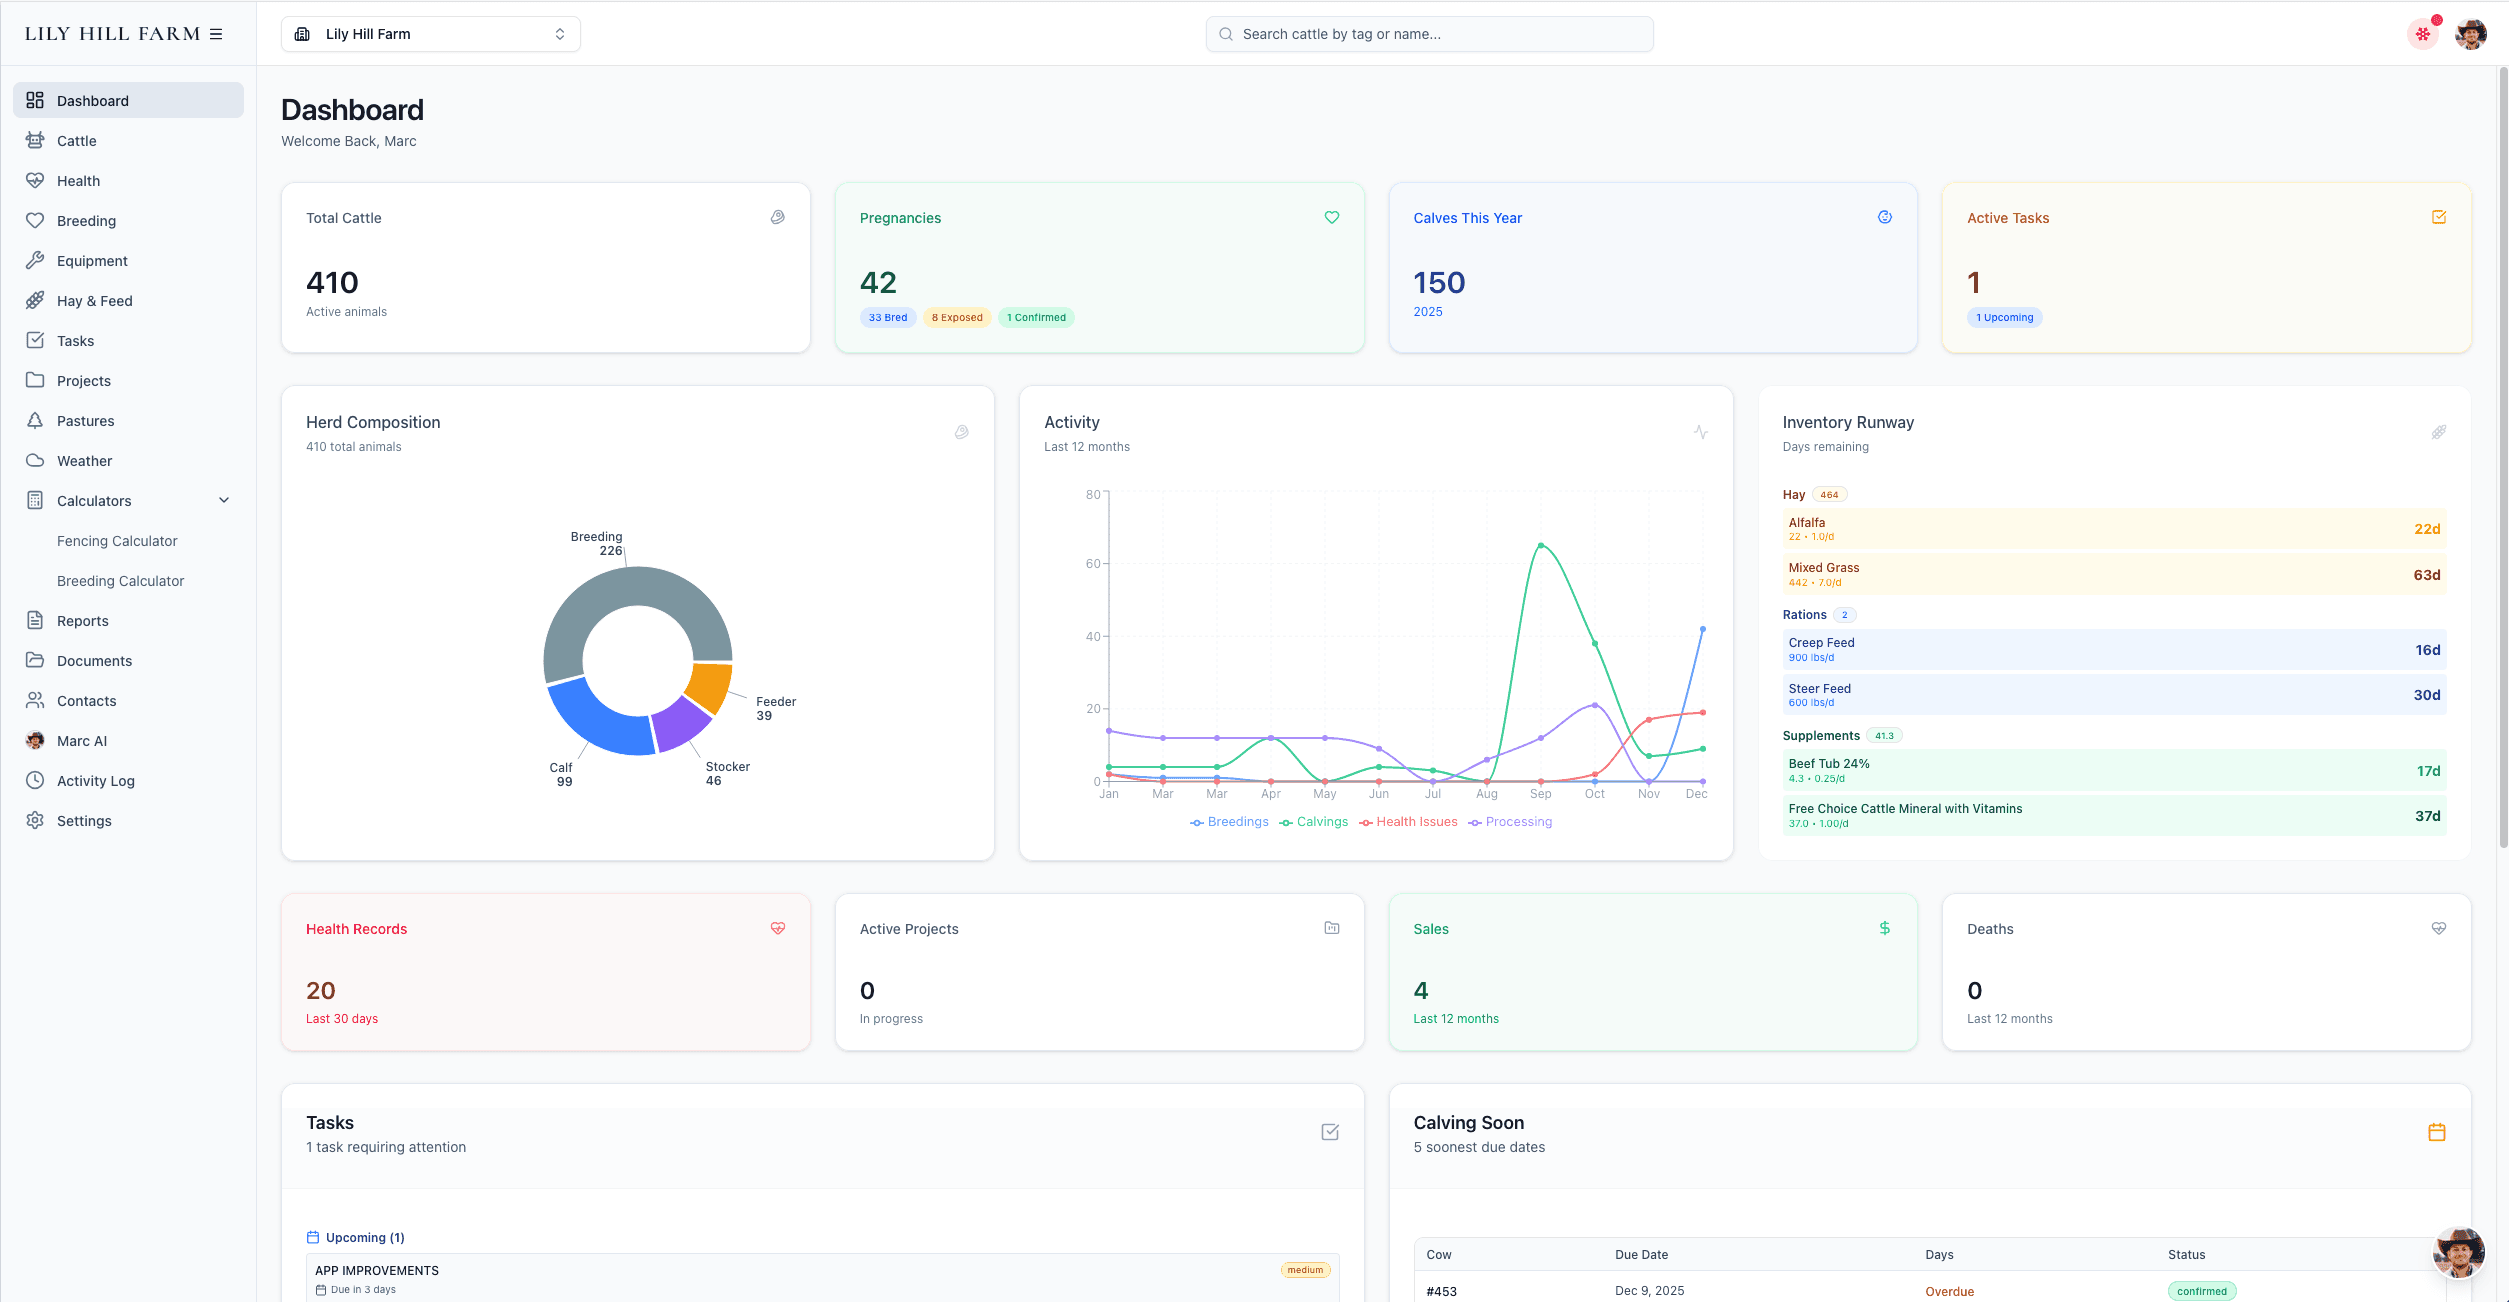The height and width of the screenshot is (1302, 2509).
Task: Open your profile avatar in top right
Action: 2470,33
